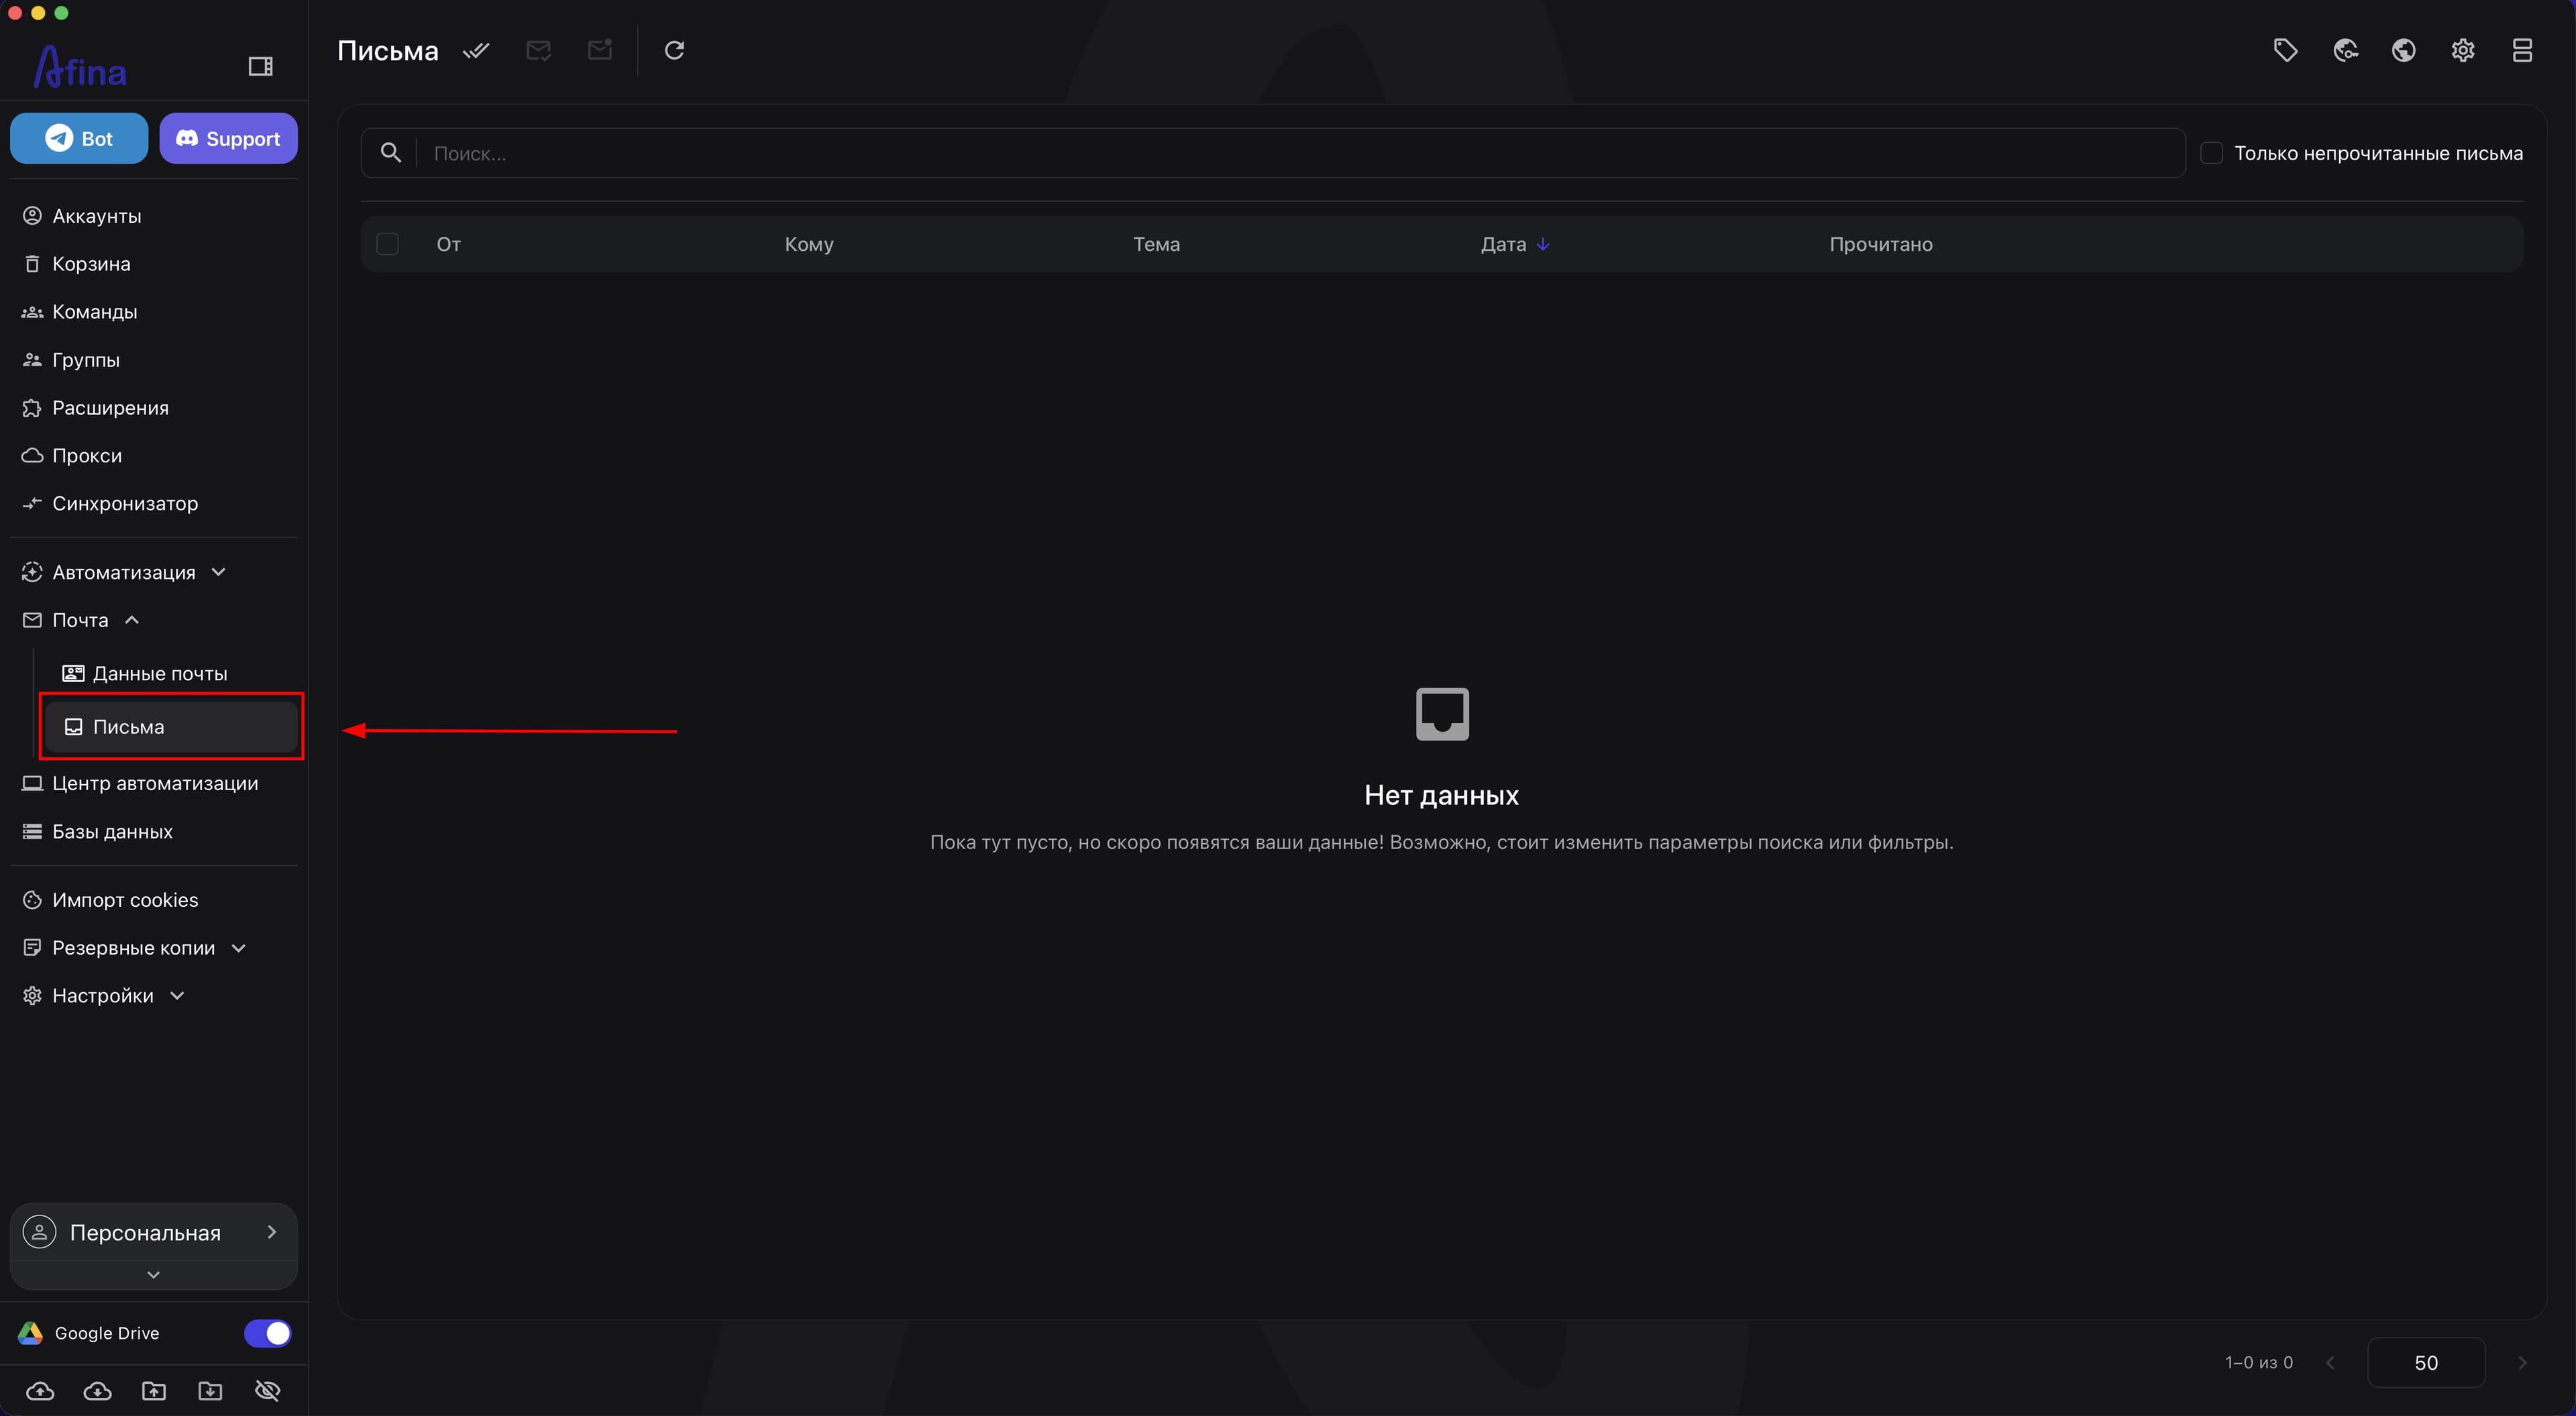Image resolution: width=2576 pixels, height=1416 pixels.
Task: Click the empty inbox tray icon
Action: 1442,714
